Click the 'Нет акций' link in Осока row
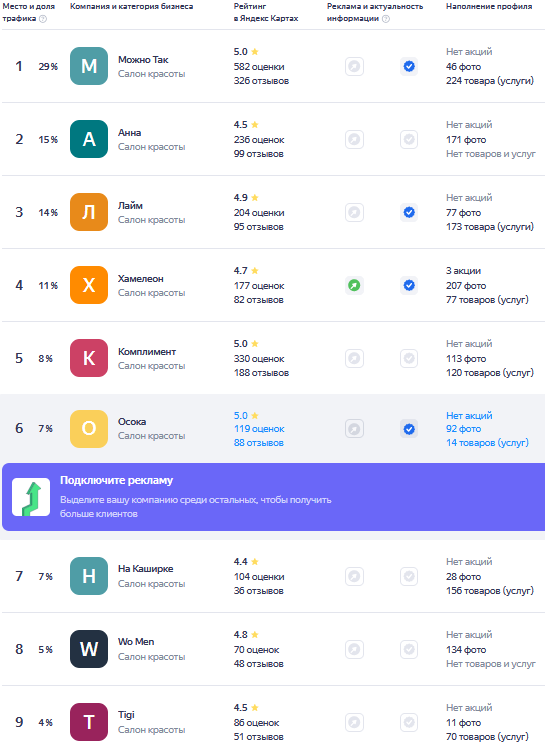The width and height of the screenshot is (545, 753). (469, 415)
